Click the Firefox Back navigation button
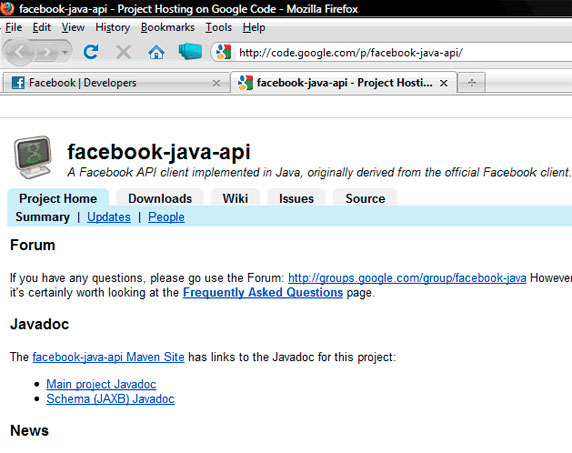 tap(19, 52)
